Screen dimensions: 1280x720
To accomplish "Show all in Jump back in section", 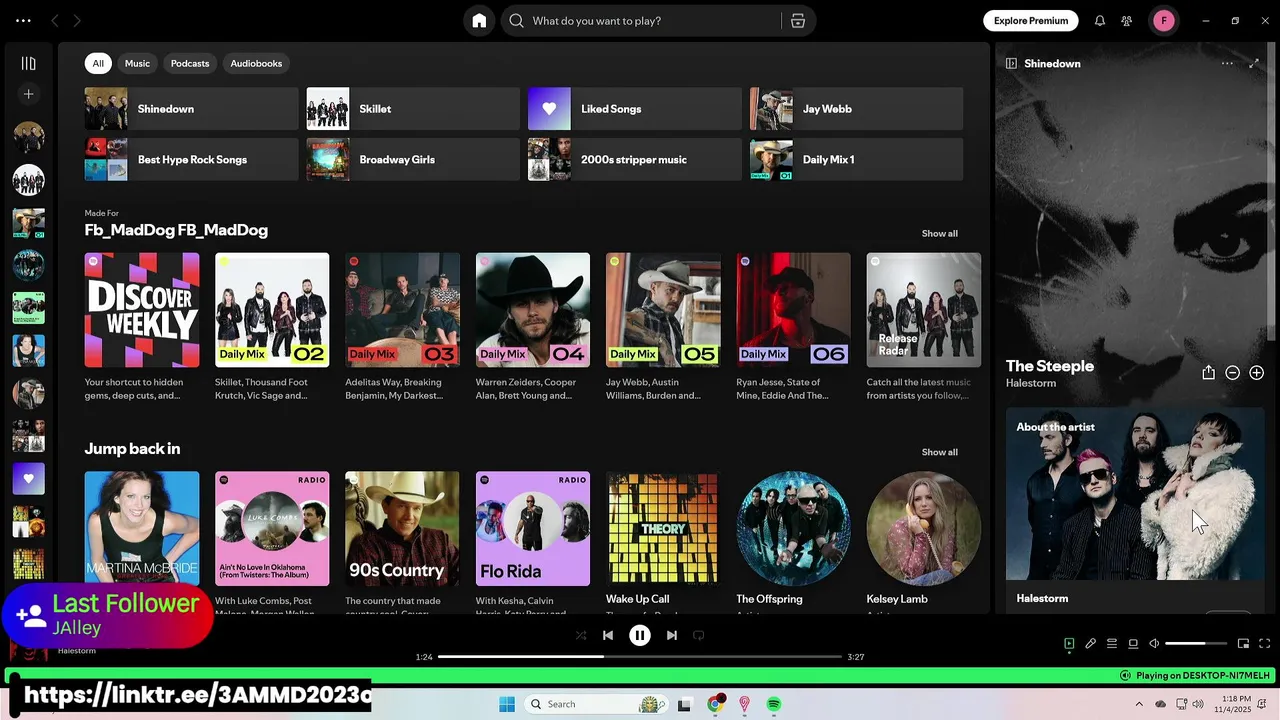I will 939,452.
